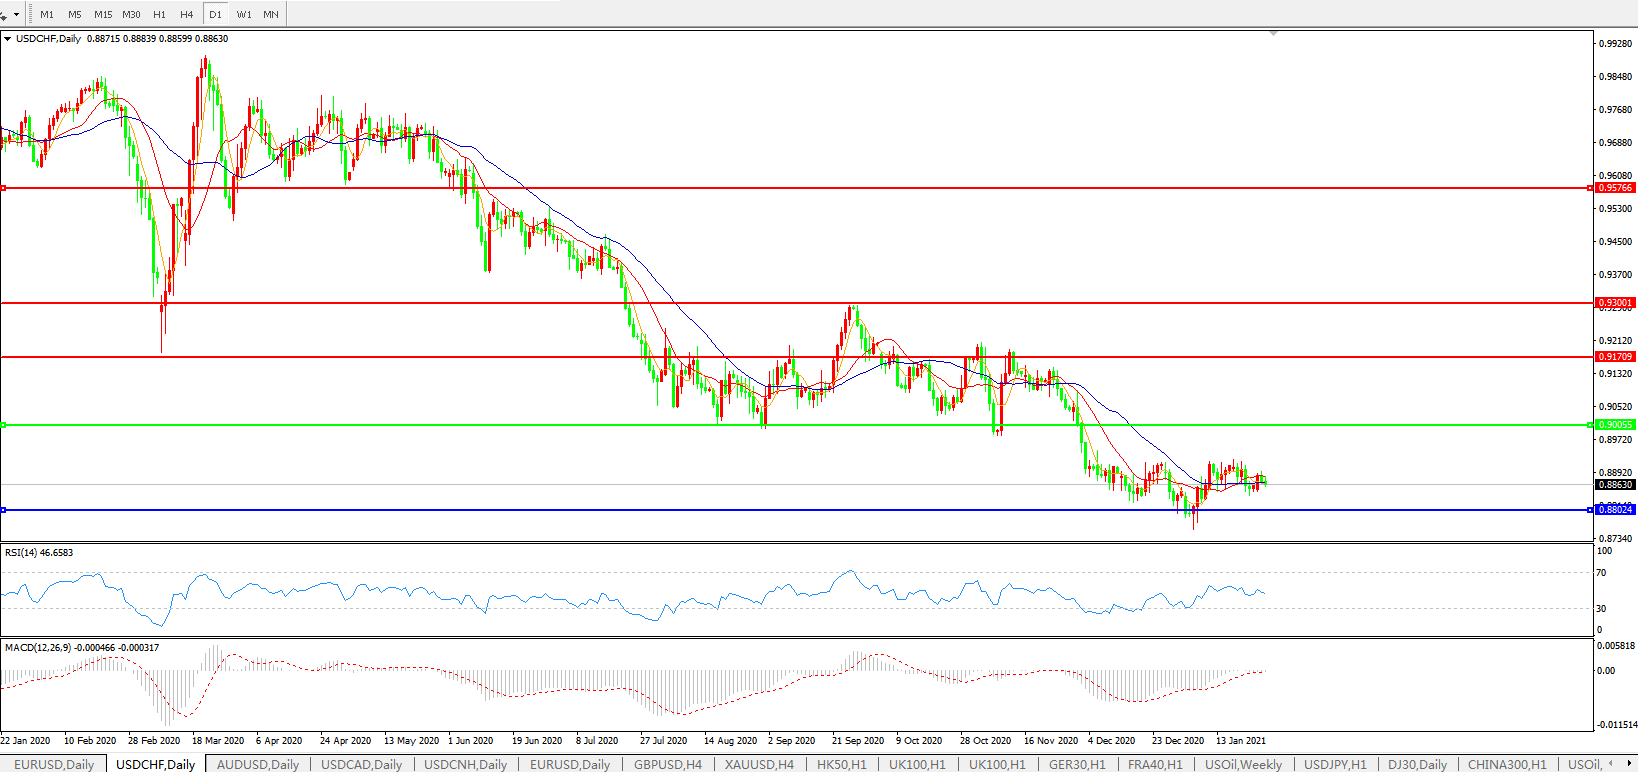Viewport: 1638px width, 772px height.
Task: Open the AUDUSD,Daily chart tab
Action: [x=258, y=764]
